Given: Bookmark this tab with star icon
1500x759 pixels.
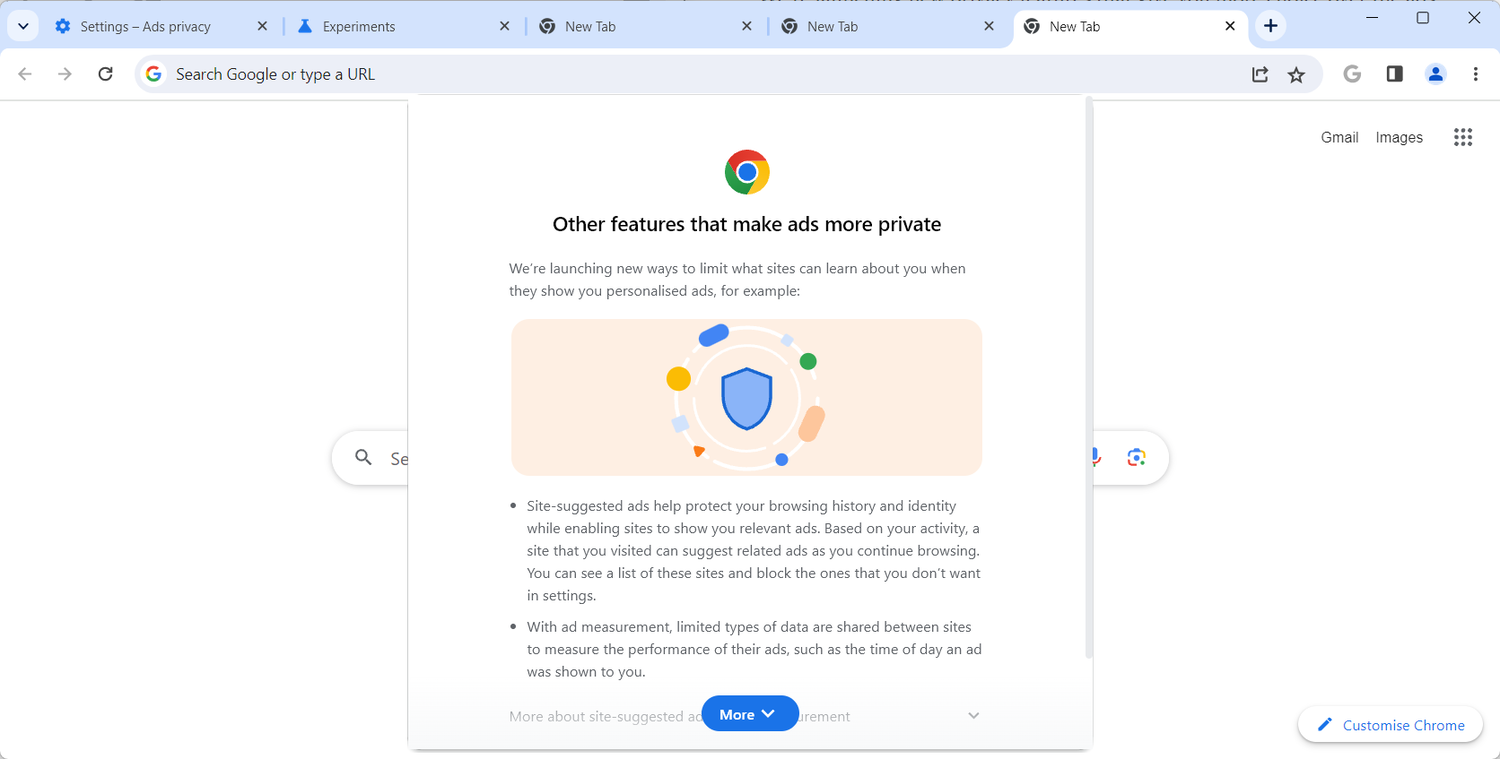Looking at the screenshot, I should point(1297,74).
